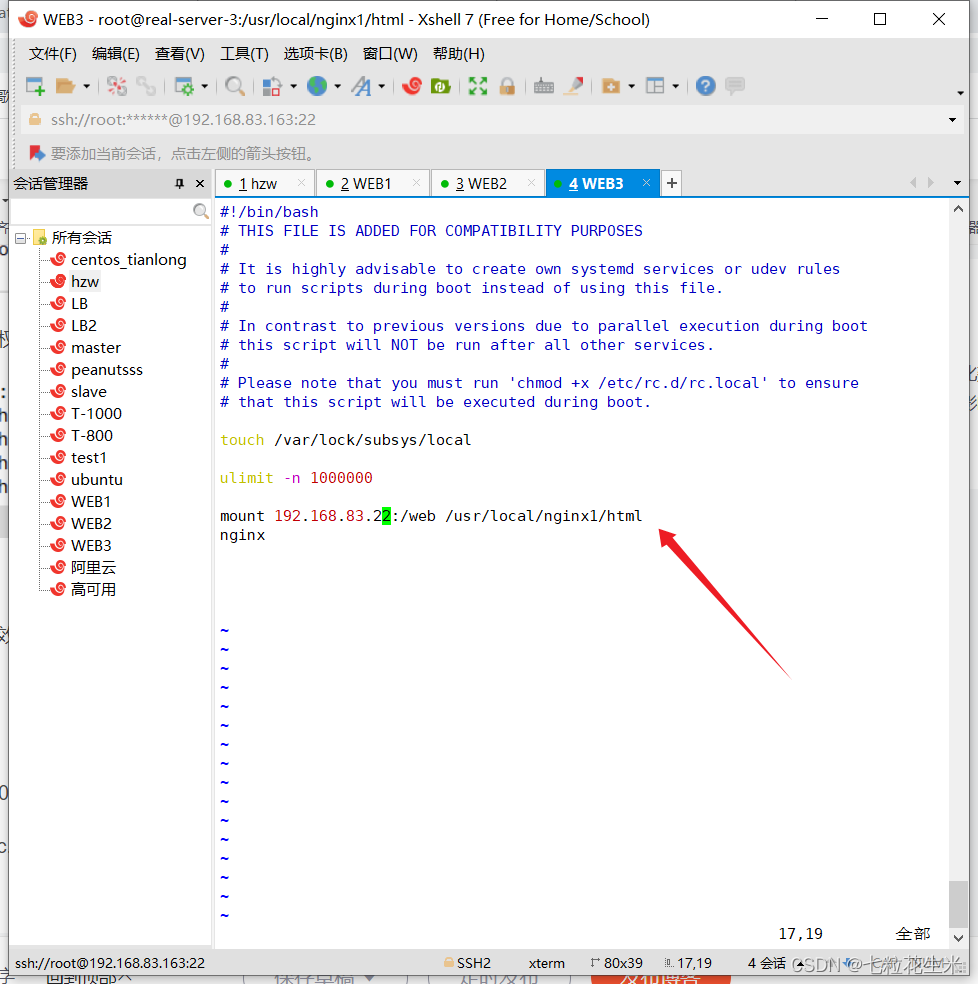This screenshot has width=978, height=984.
Task: Select the hzw session in tree
Action: [x=85, y=282]
